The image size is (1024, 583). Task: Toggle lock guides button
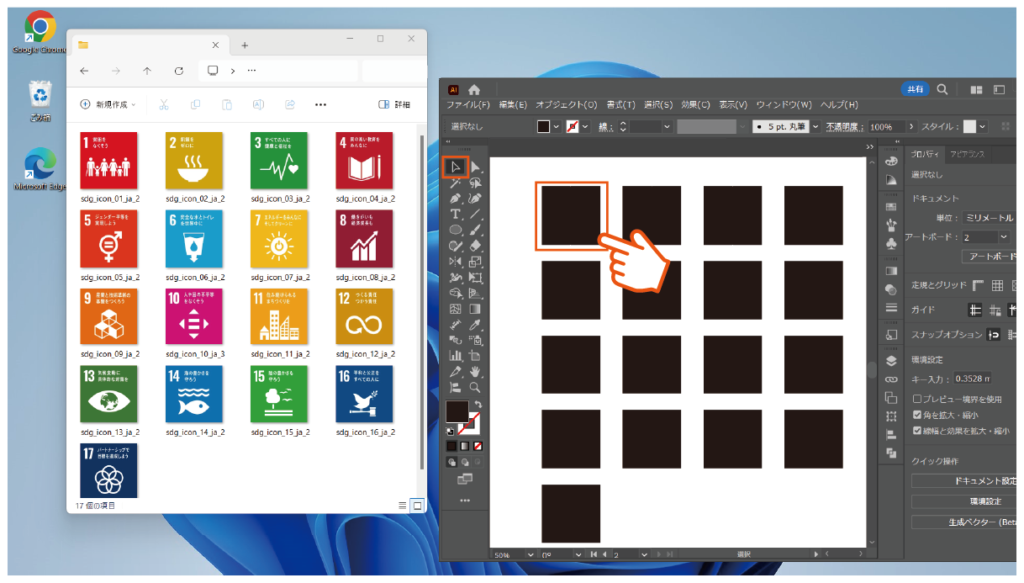995,310
